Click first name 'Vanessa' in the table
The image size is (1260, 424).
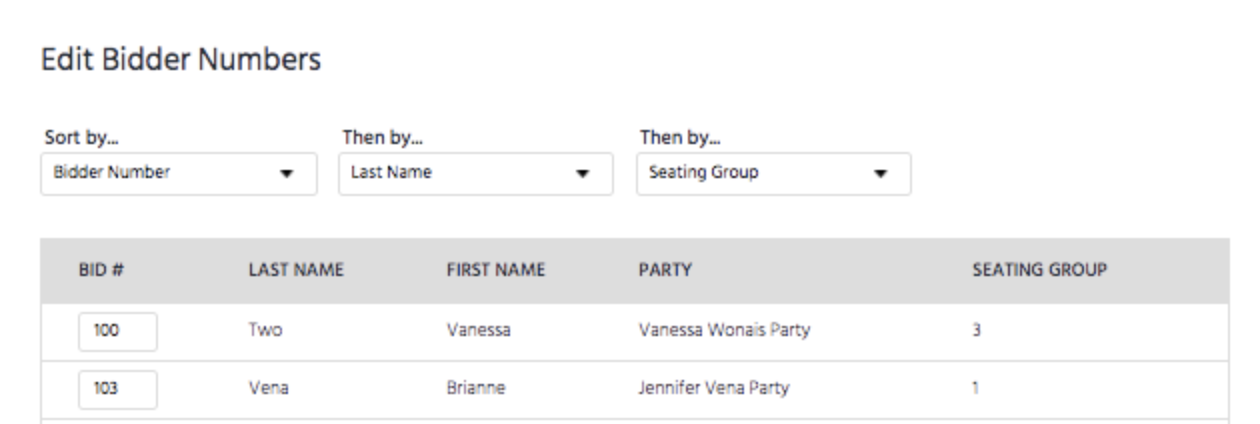478,331
